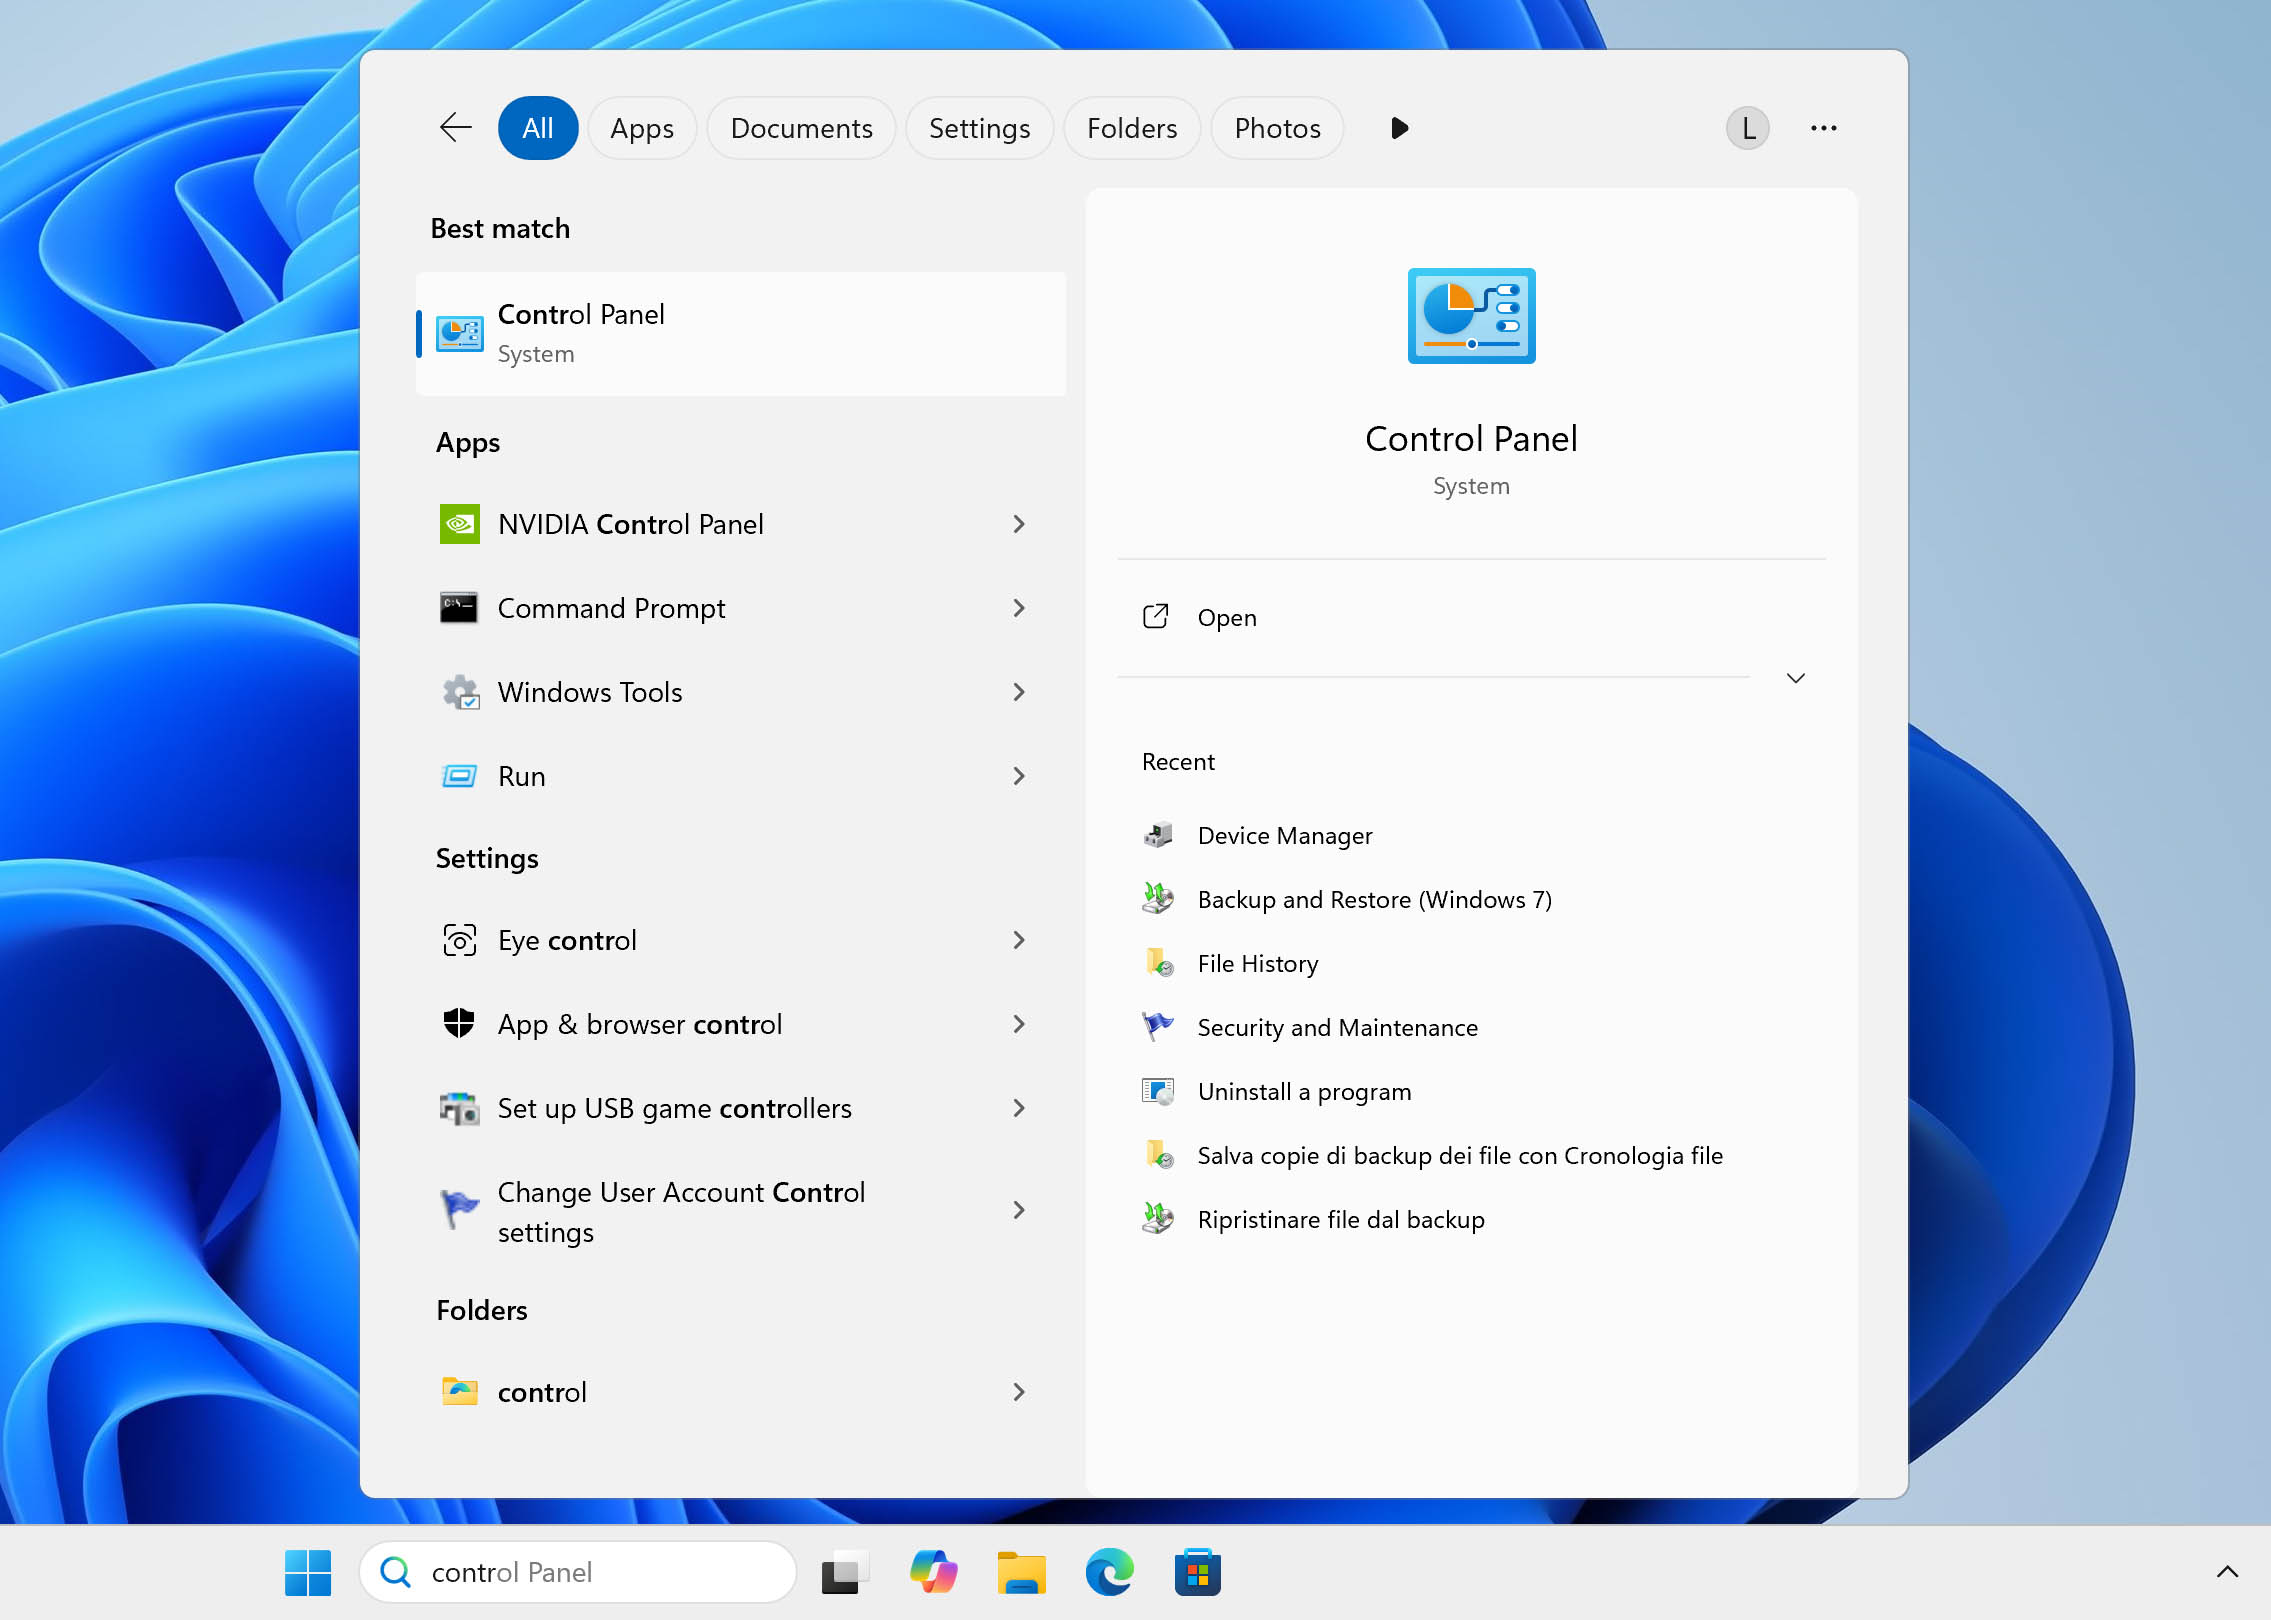Viewport: 2271px width, 1620px height.
Task: Switch to the Folders filter tab
Action: point(1132,128)
